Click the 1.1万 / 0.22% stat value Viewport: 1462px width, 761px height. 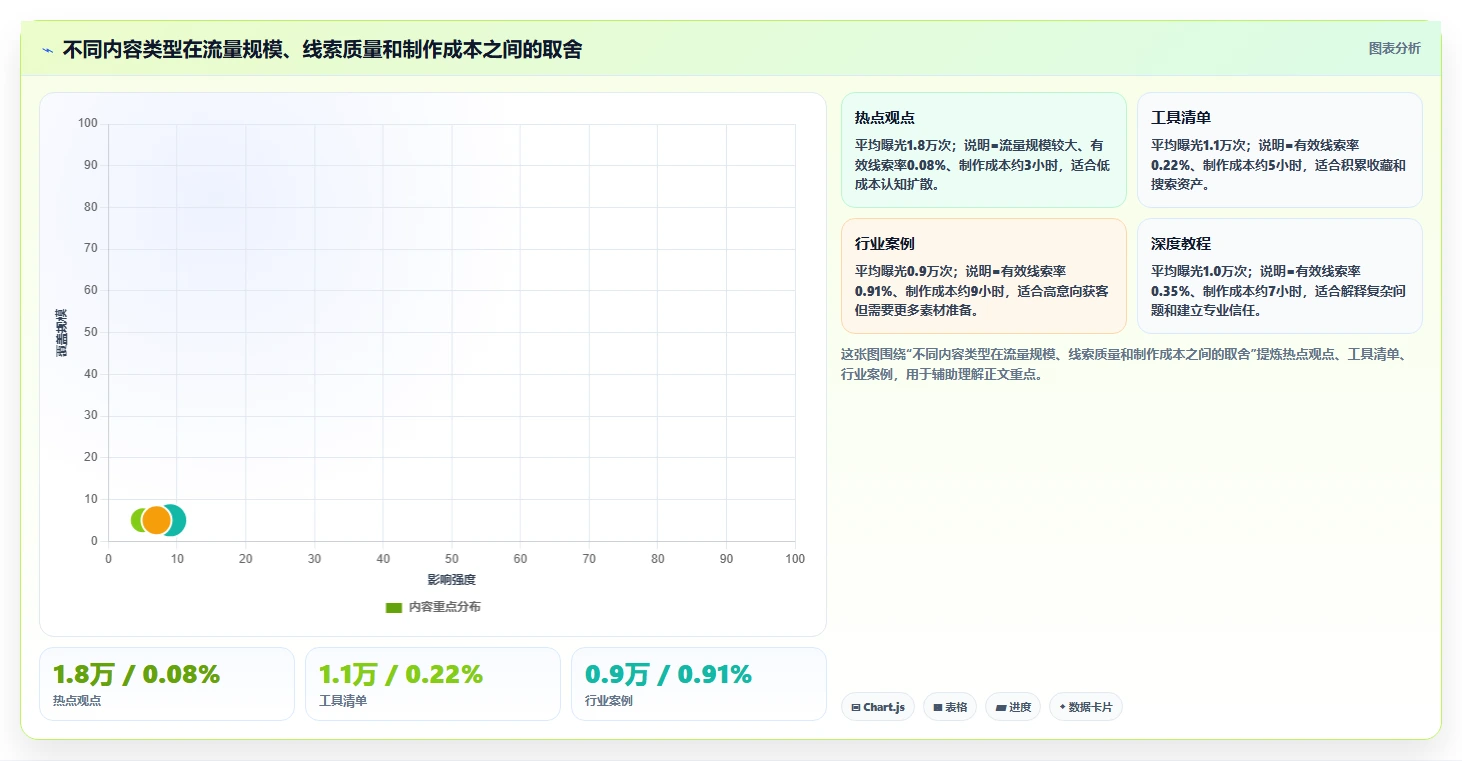point(401,675)
